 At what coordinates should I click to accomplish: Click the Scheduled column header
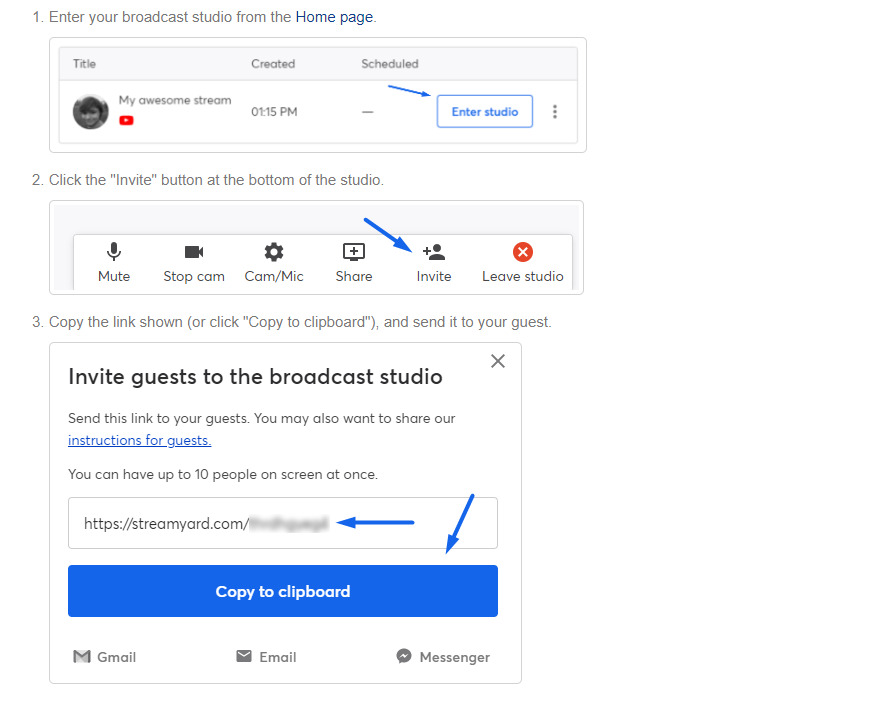pos(390,64)
